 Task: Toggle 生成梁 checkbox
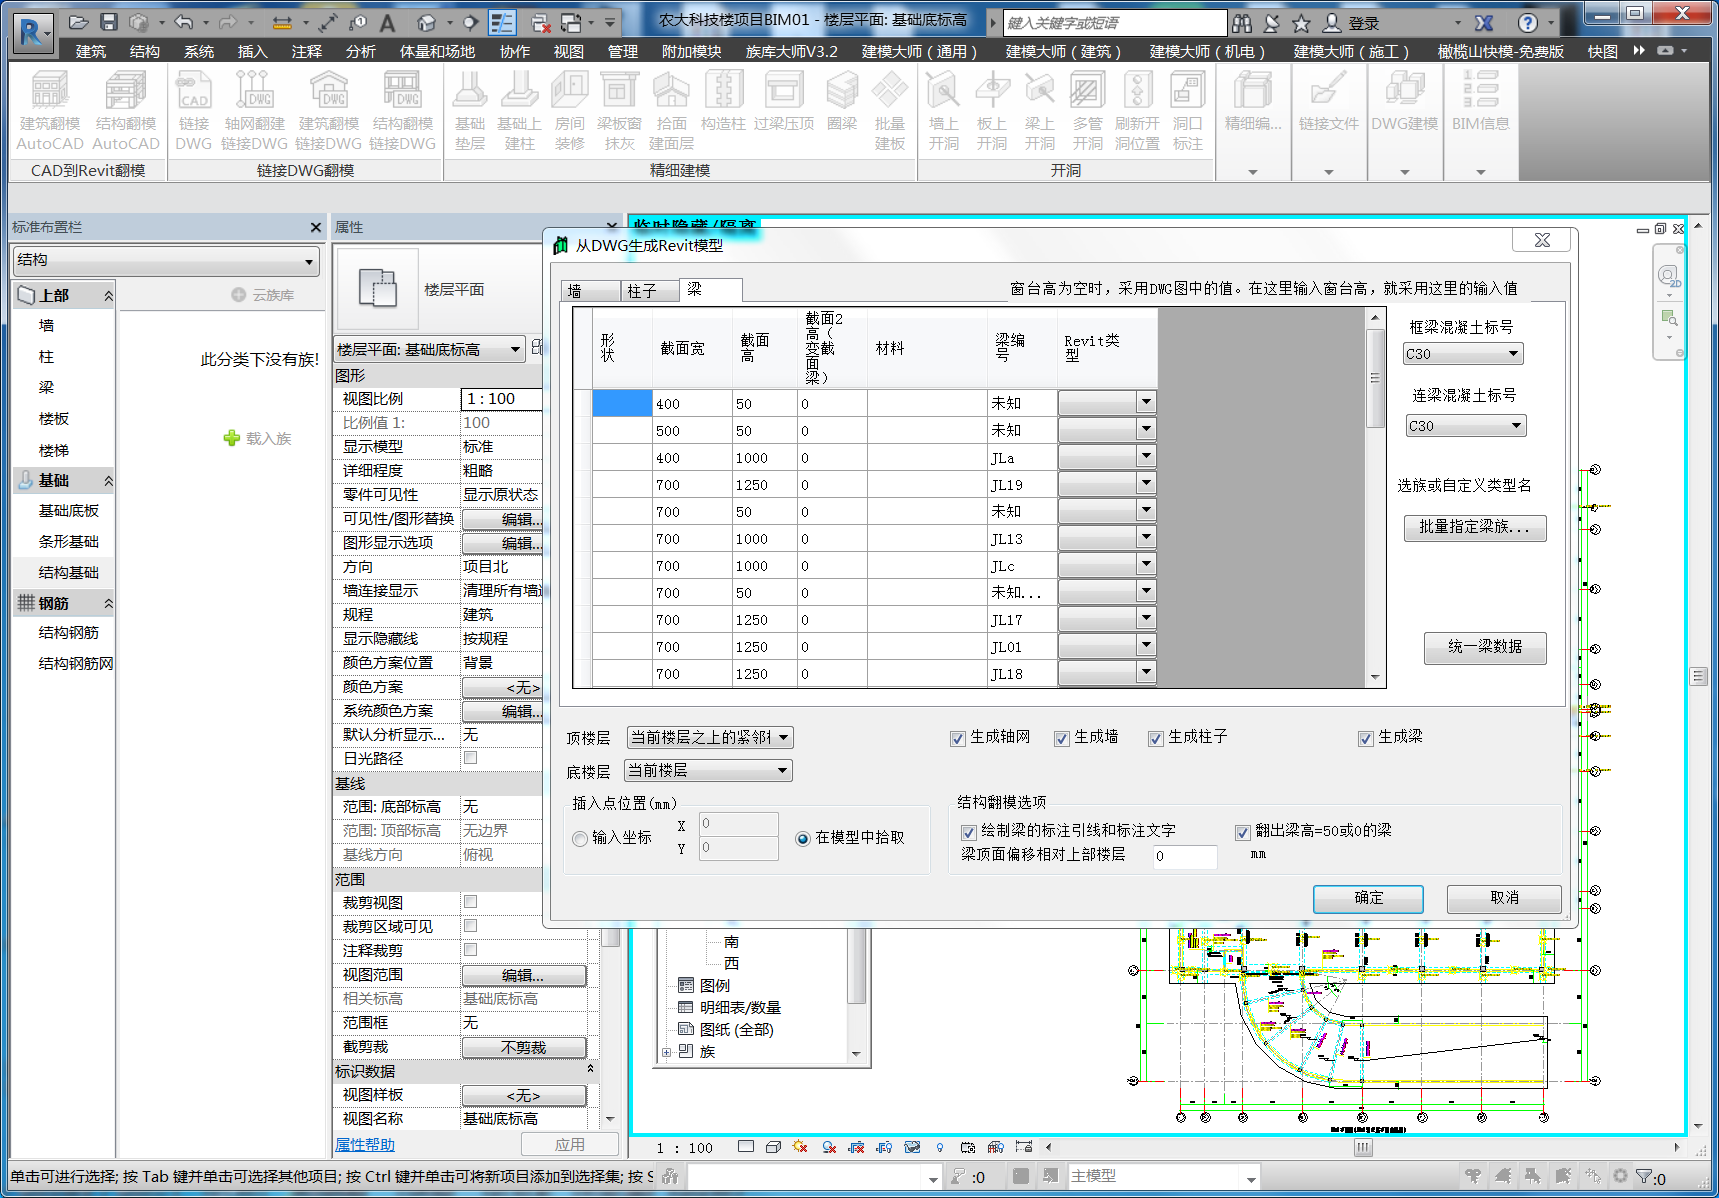(1366, 738)
